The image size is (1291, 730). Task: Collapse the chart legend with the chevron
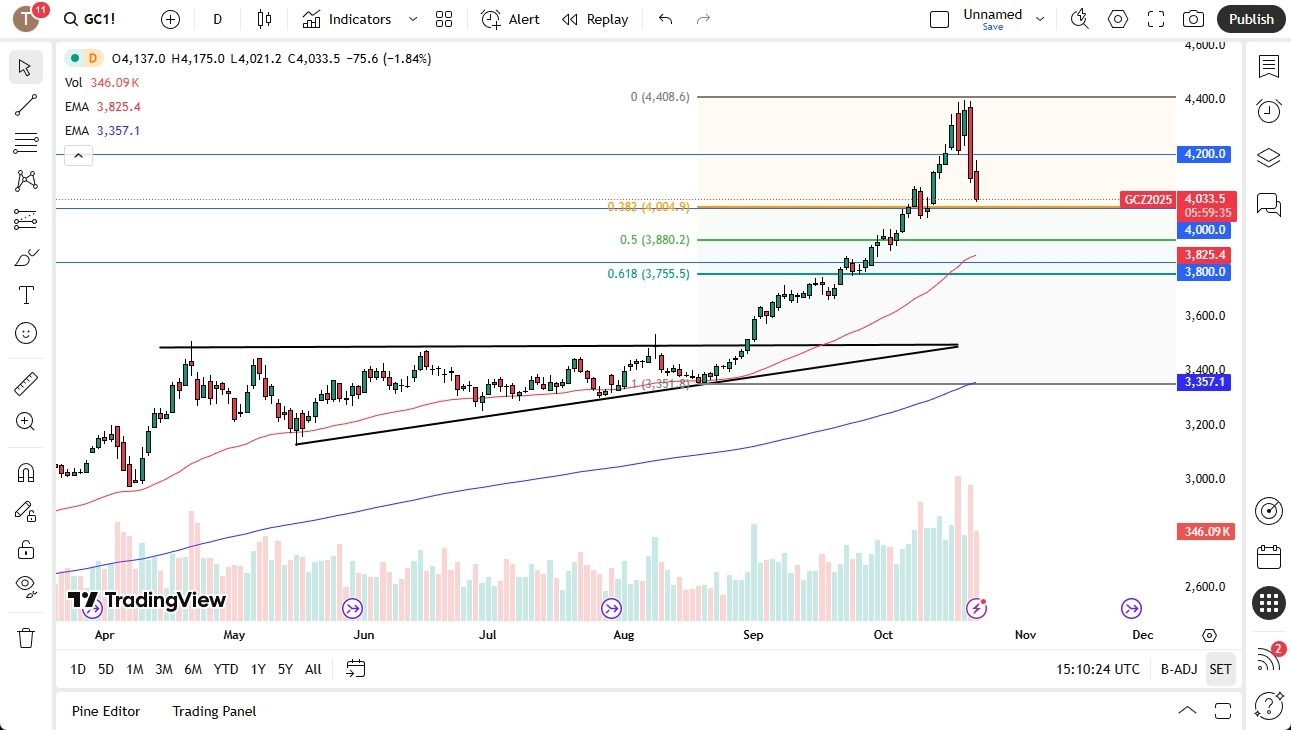pos(78,155)
